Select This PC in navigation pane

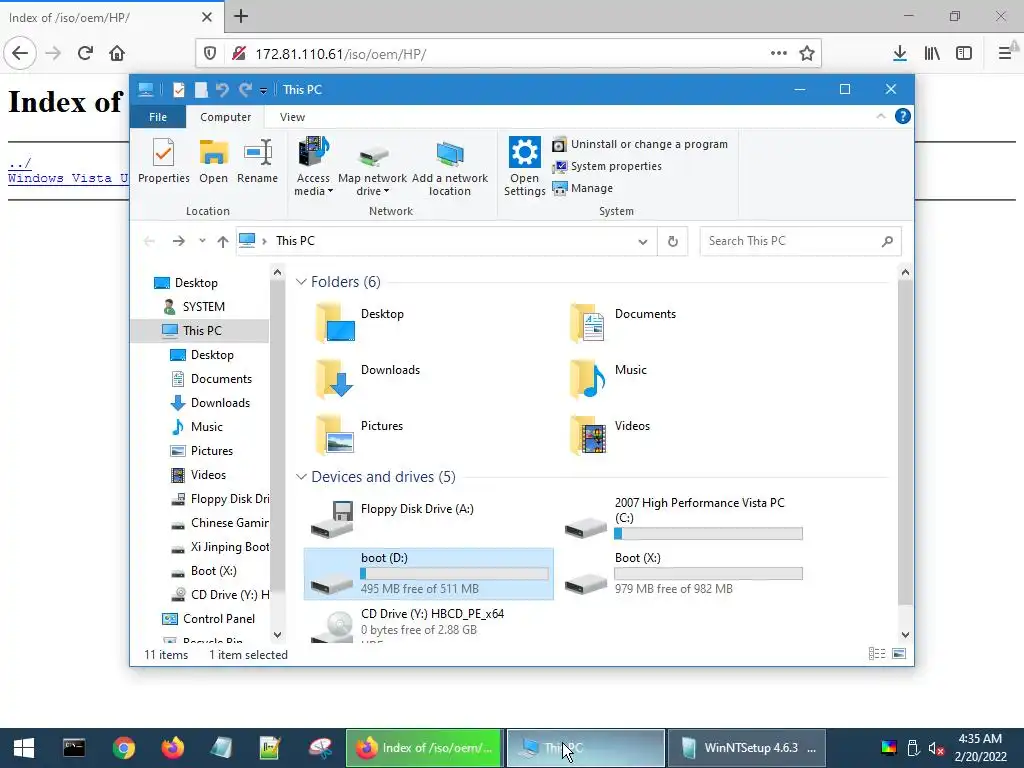[x=202, y=331]
